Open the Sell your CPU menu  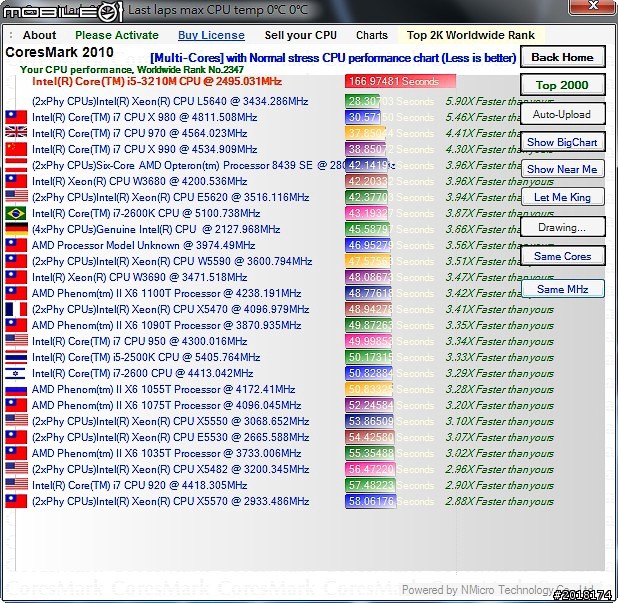click(x=300, y=35)
